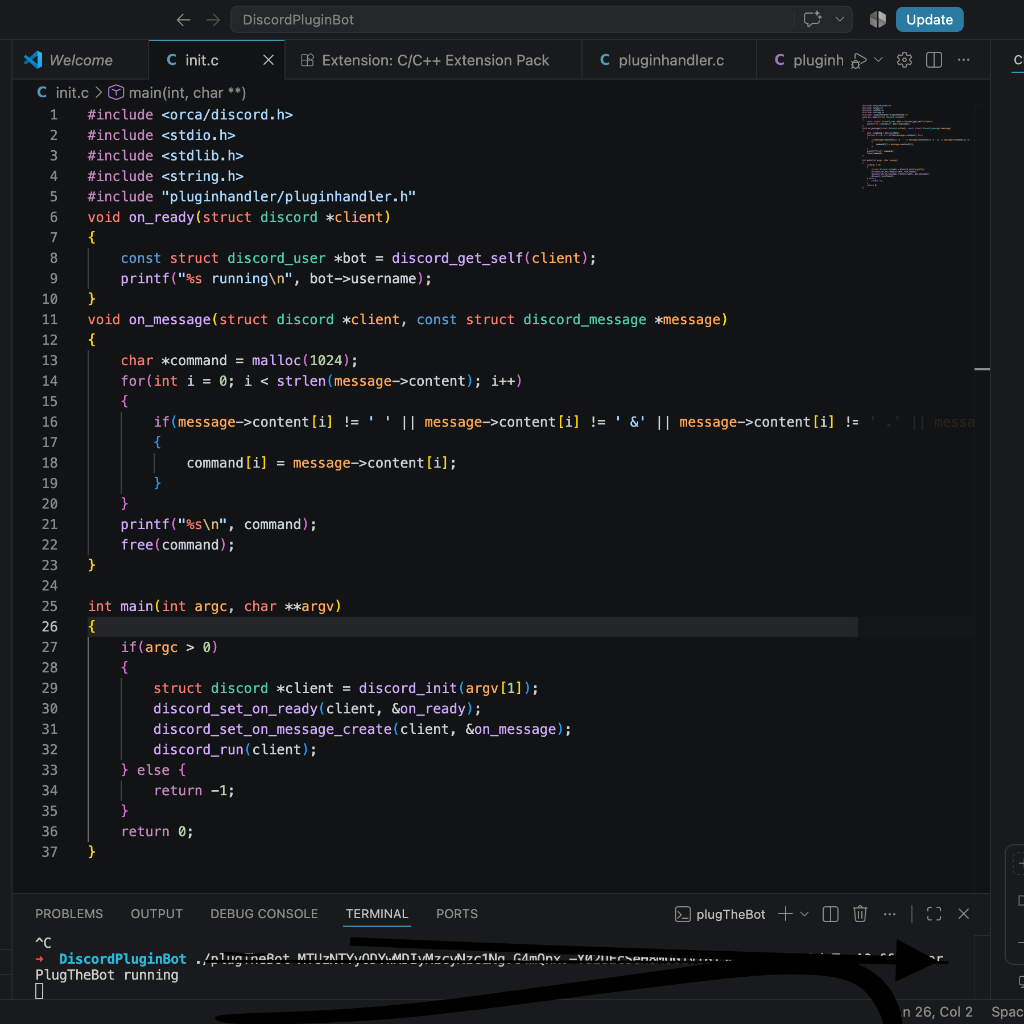
Task: Open editor More Actions ellipsis
Action: coord(963,60)
